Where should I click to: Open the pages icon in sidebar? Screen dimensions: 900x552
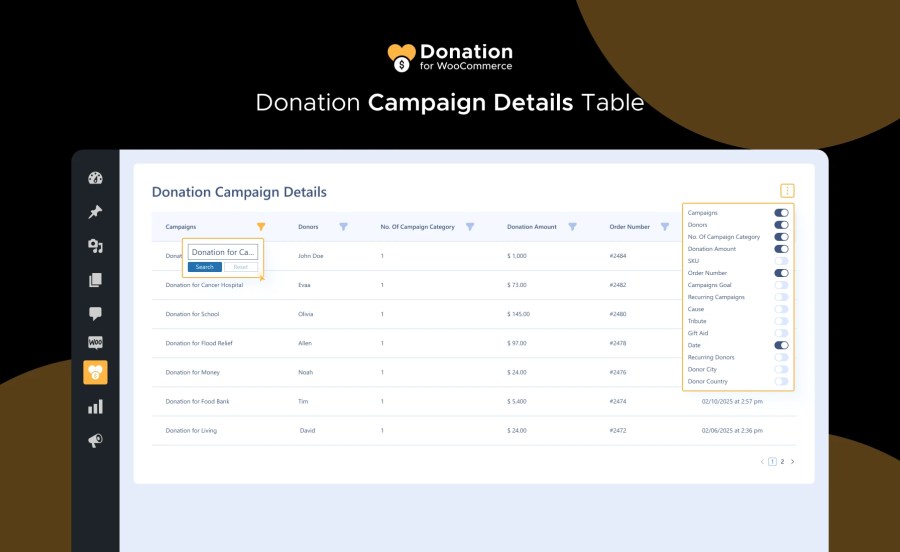click(x=95, y=279)
